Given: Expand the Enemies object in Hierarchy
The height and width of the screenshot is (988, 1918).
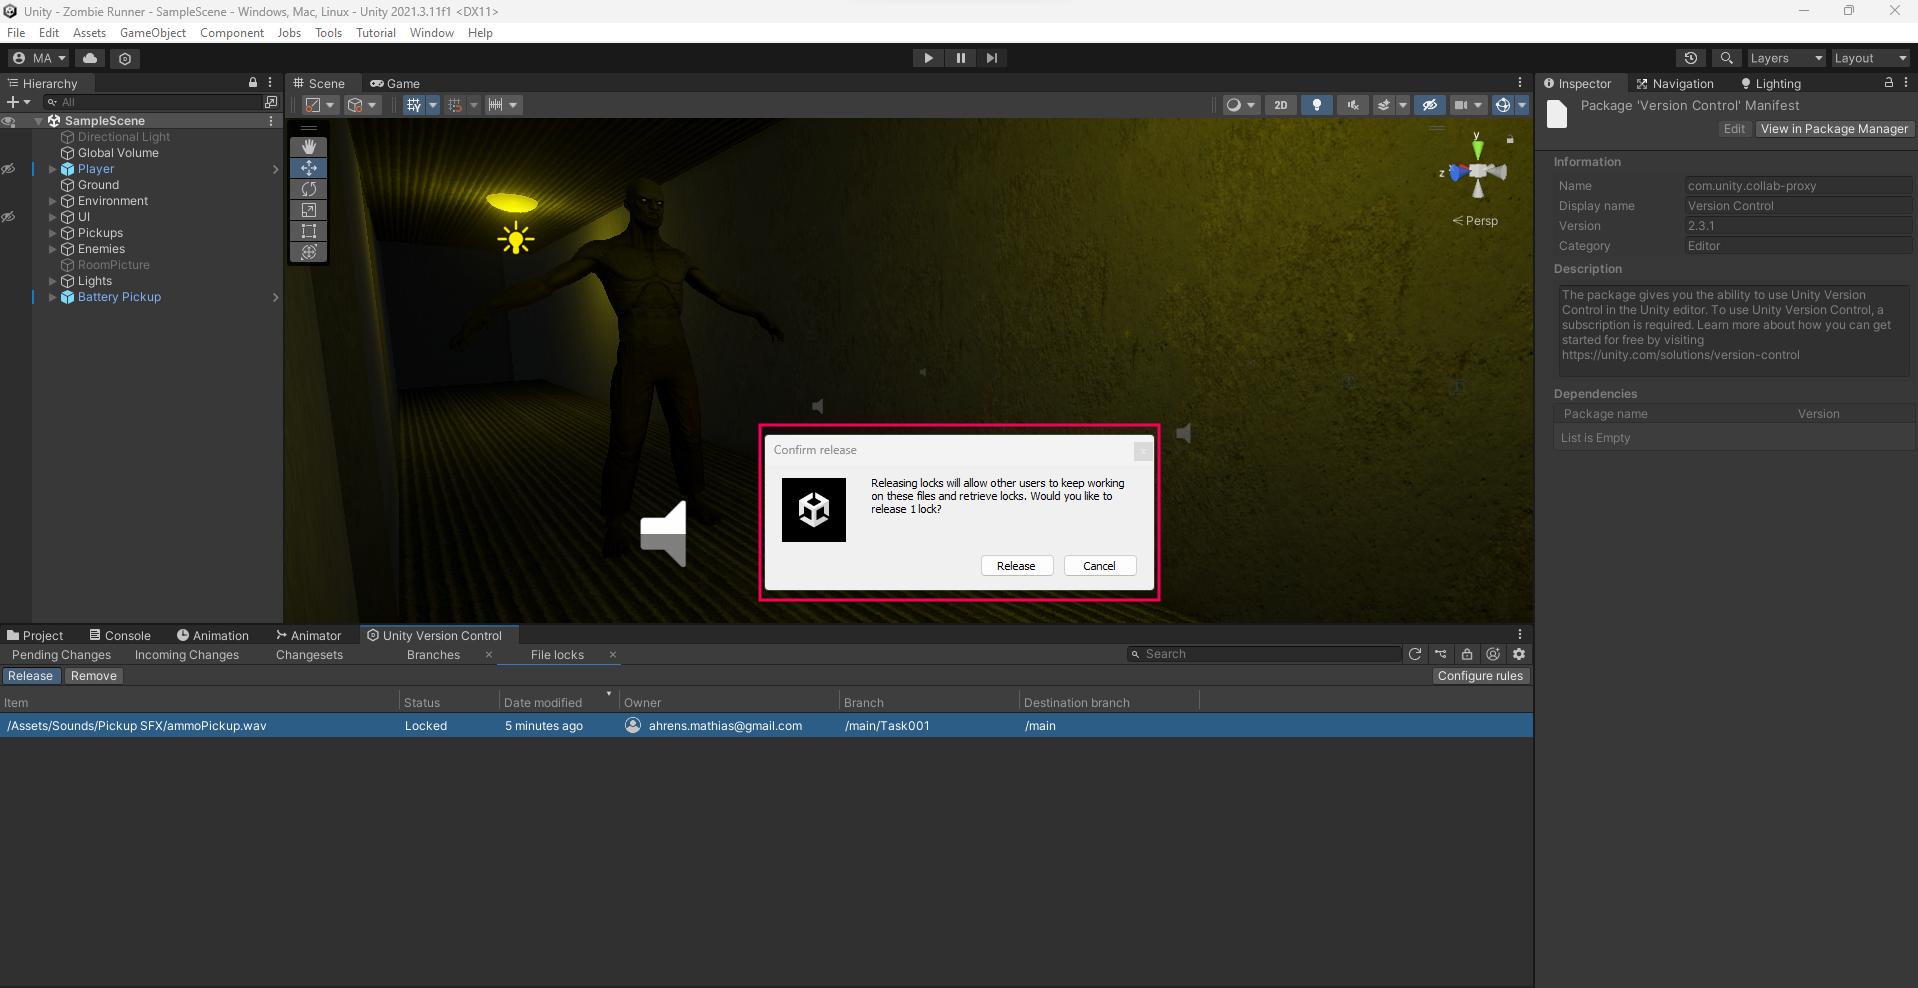Looking at the screenshot, I should (x=53, y=249).
